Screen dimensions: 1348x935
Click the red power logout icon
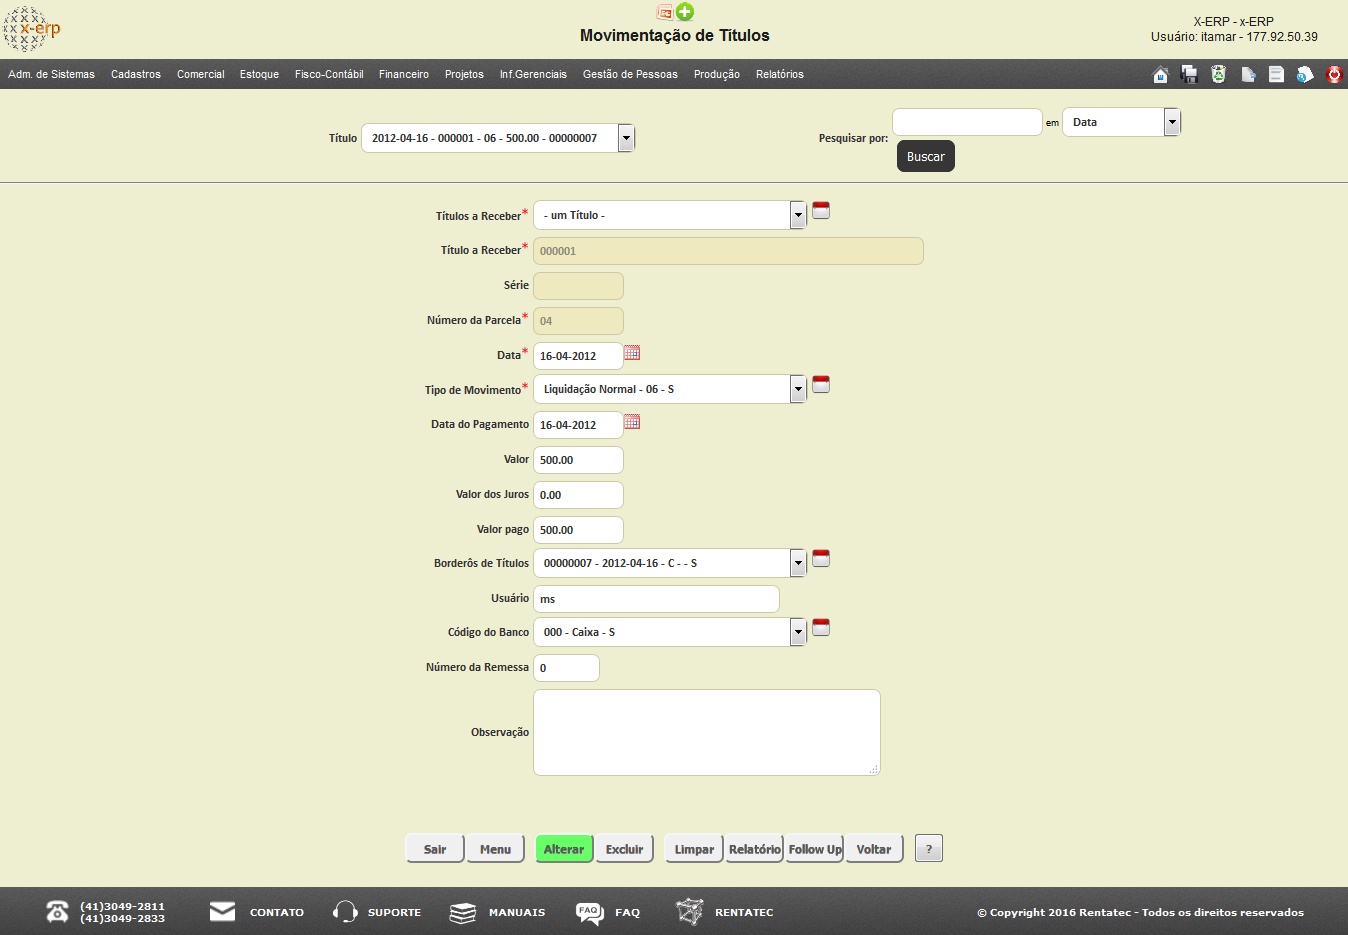pos(1334,74)
